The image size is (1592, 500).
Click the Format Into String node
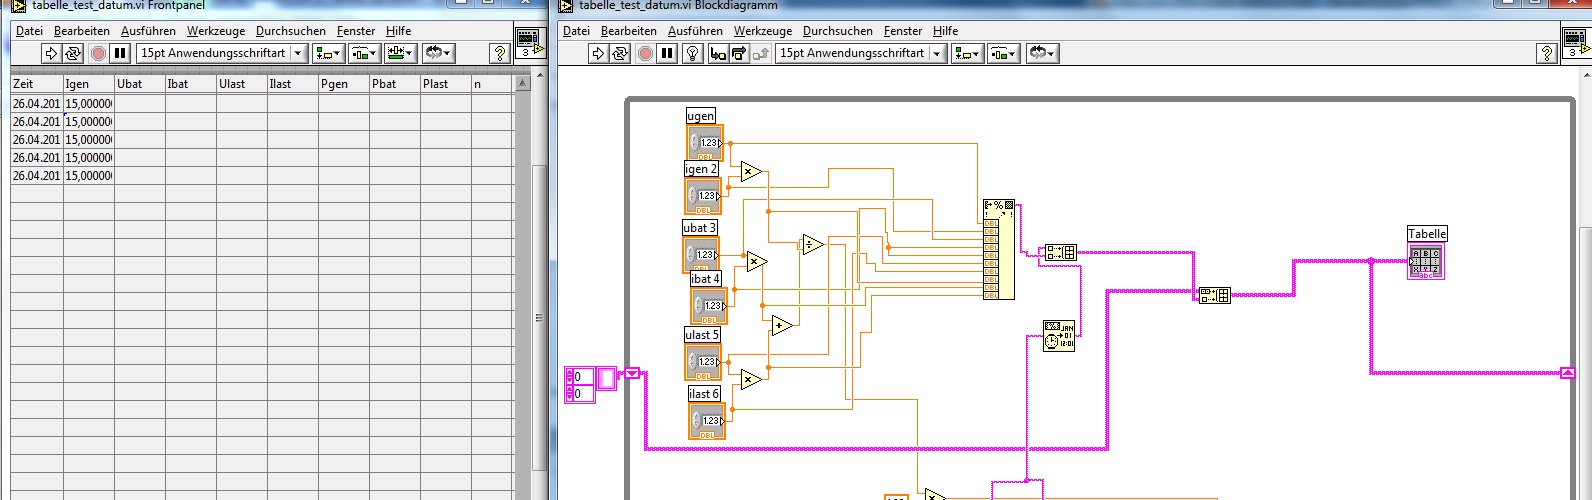(x=998, y=250)
